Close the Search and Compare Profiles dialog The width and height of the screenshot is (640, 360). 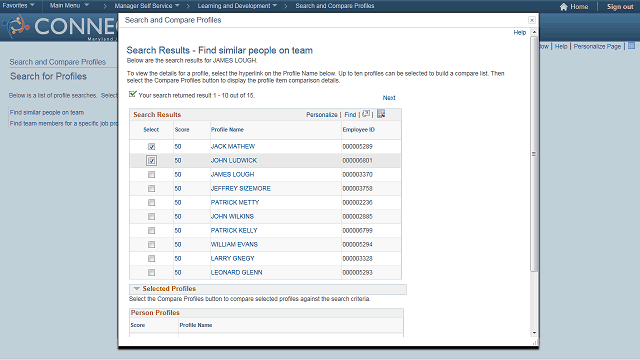(x=532, y=20)
